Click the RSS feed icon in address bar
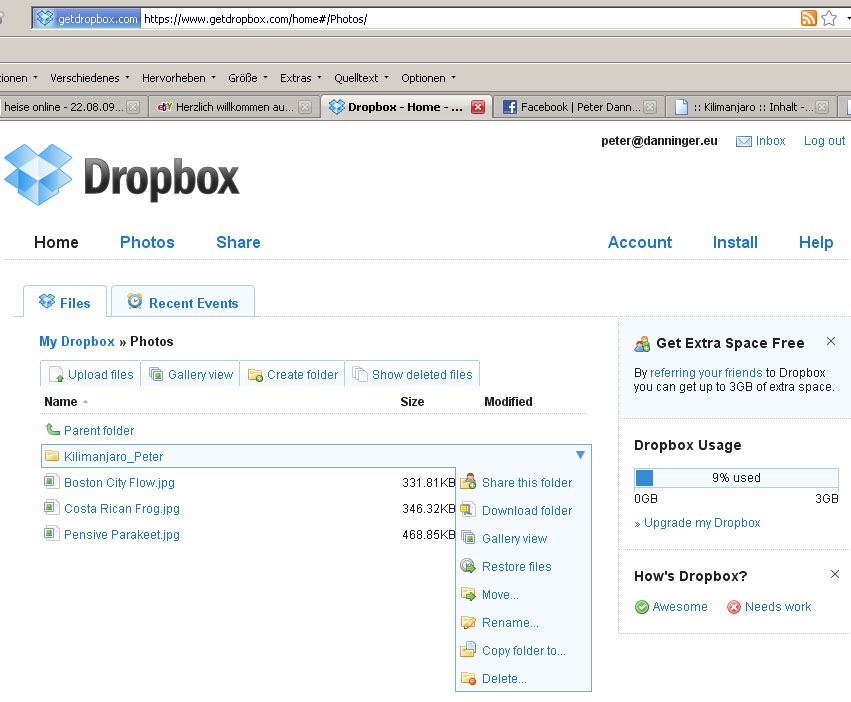851x702 pixels. pos(809,18)
